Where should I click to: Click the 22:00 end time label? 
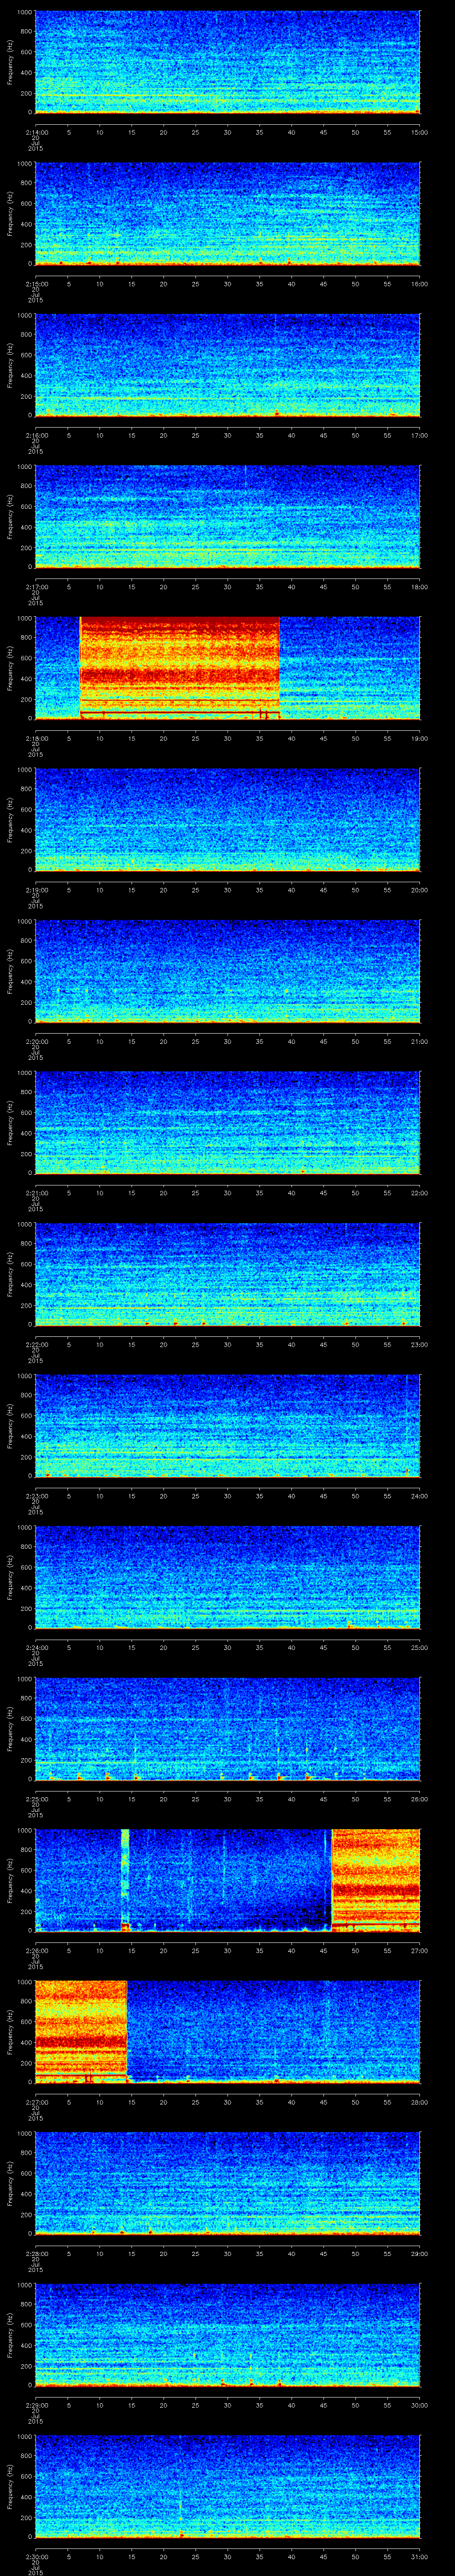click(419, 1192)
